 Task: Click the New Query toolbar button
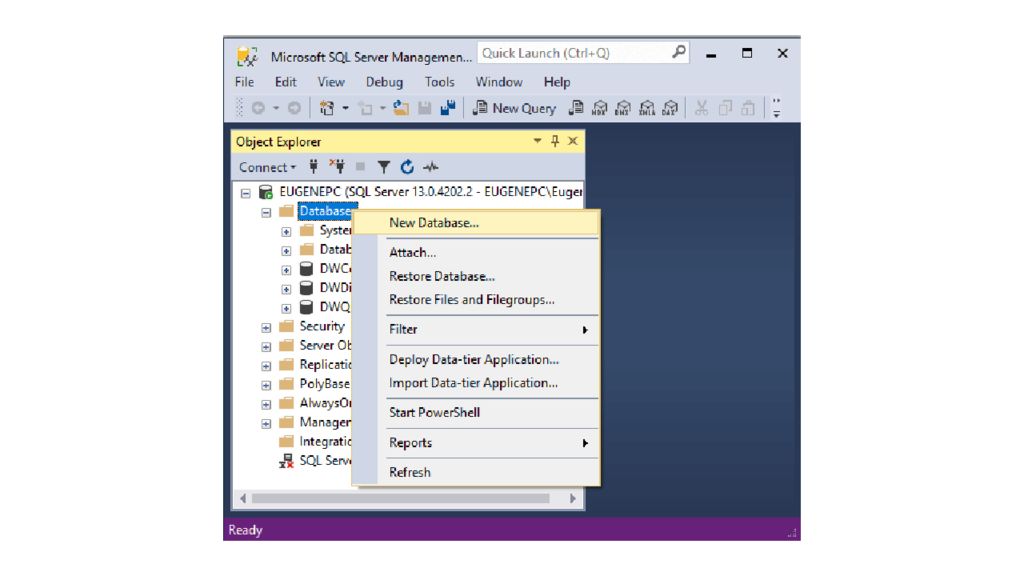pyautogui.click(x=515, y=108)
